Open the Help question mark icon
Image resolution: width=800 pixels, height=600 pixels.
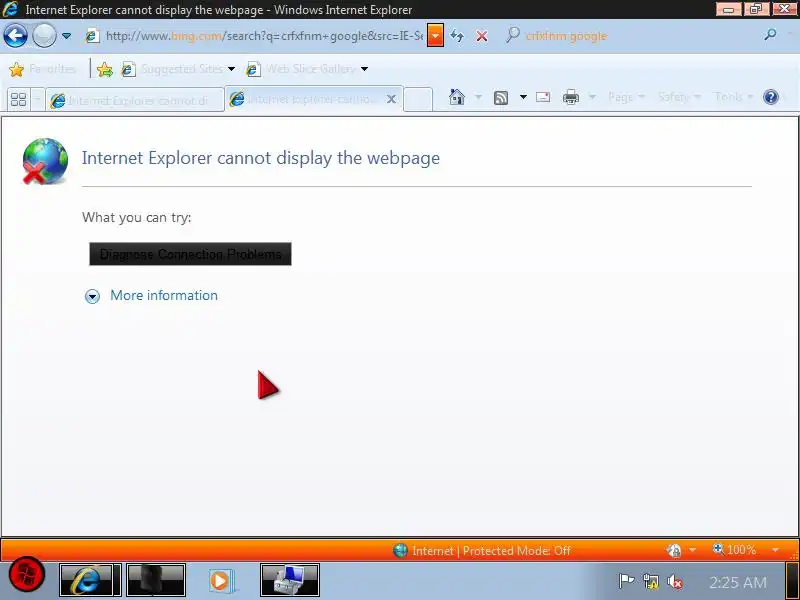(x=771, y=97)
